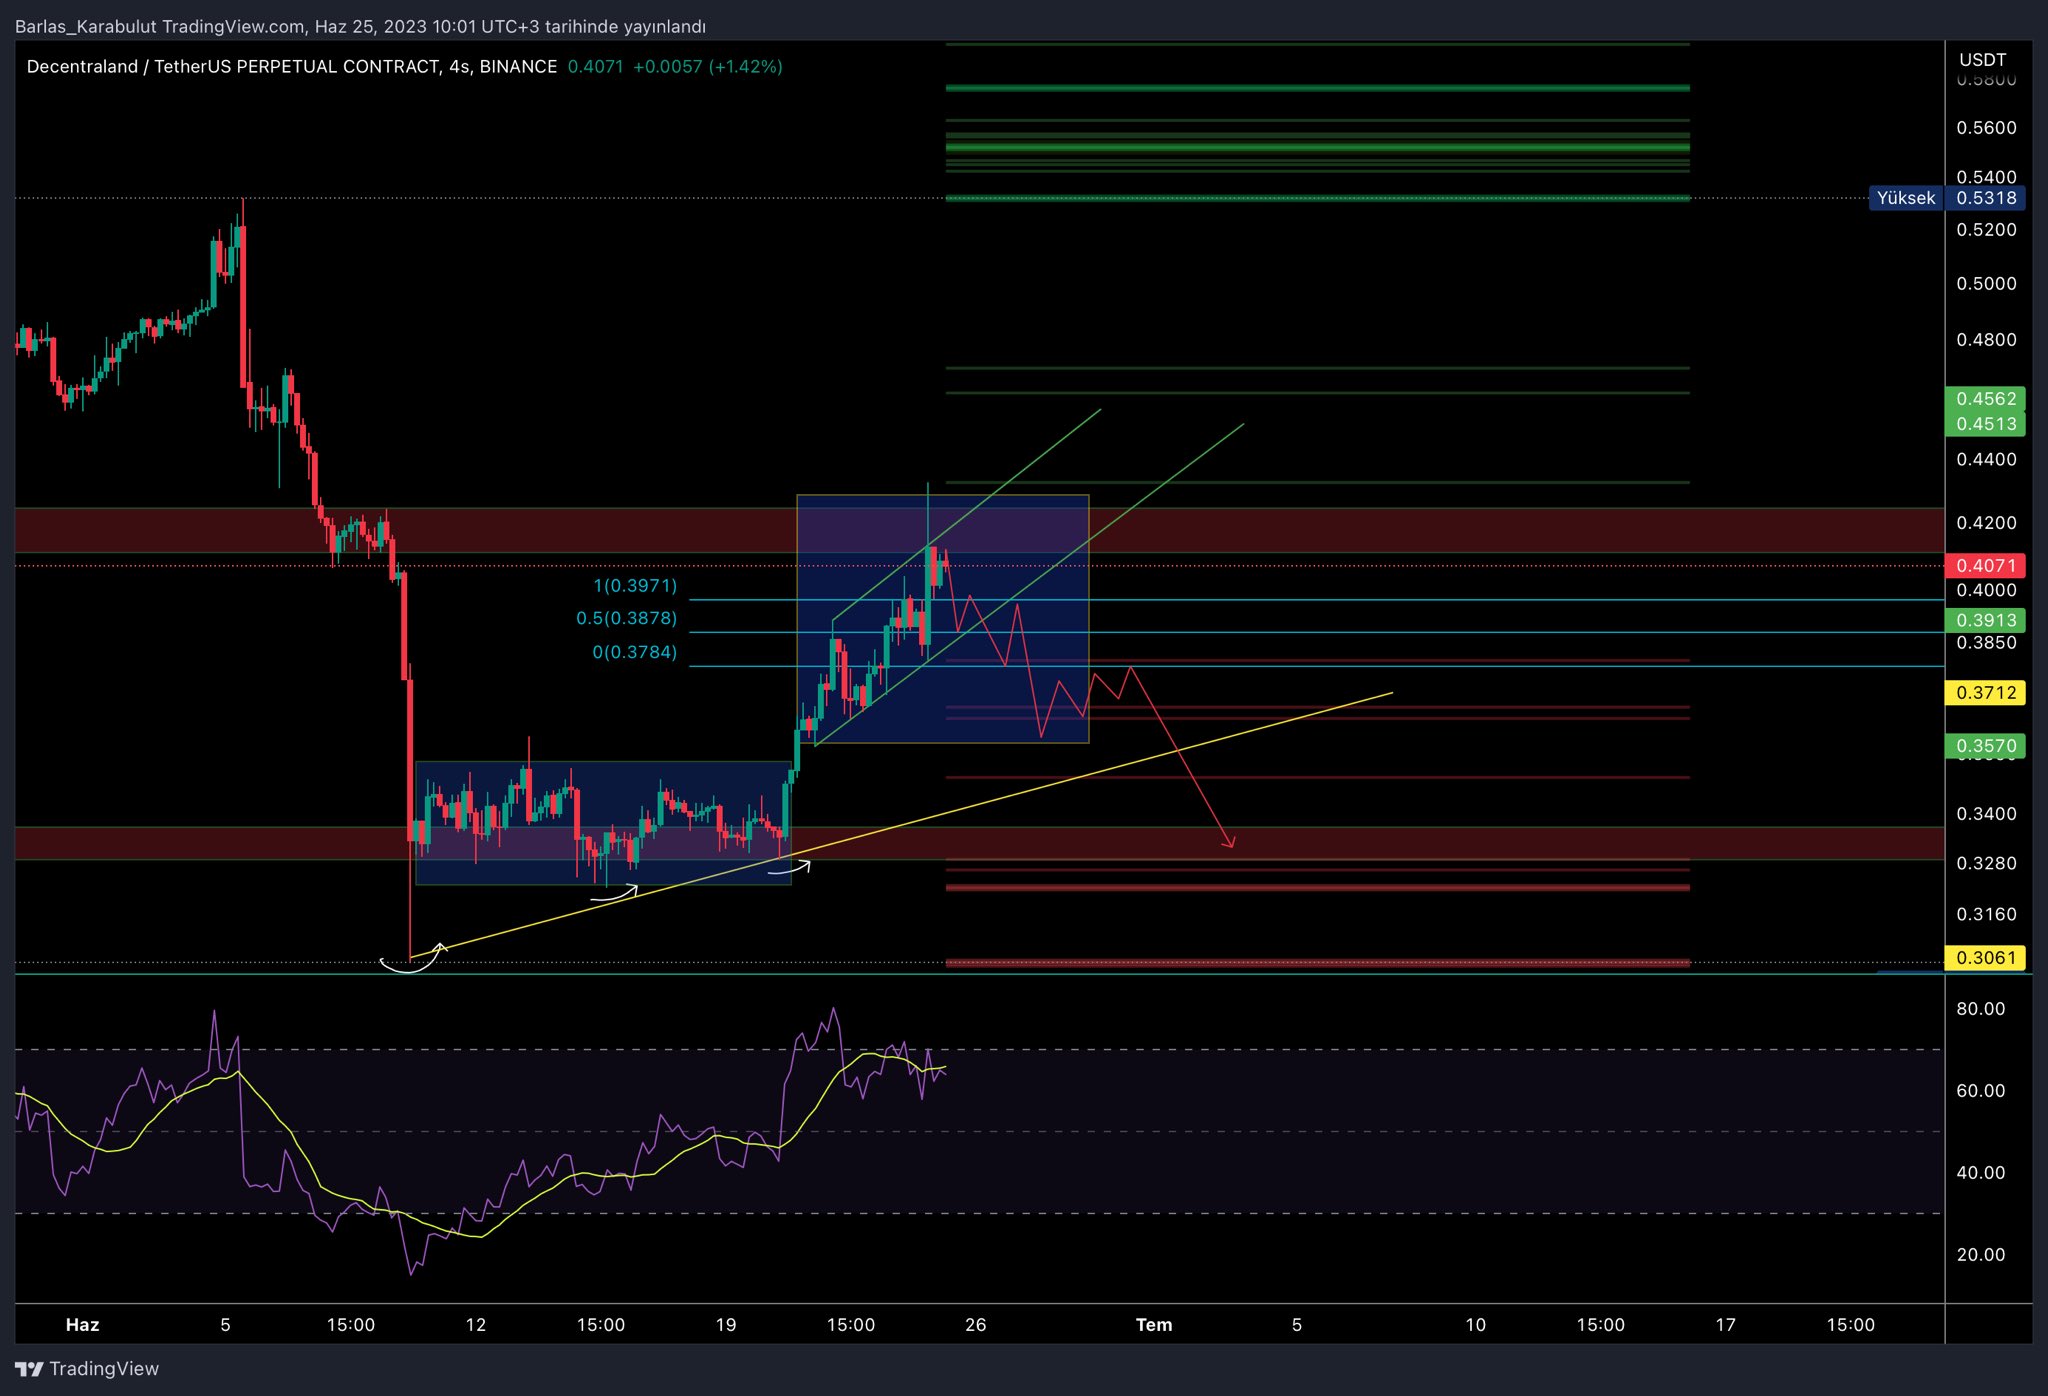Click the 60.00 RSI scale value

point(1981,1091)
